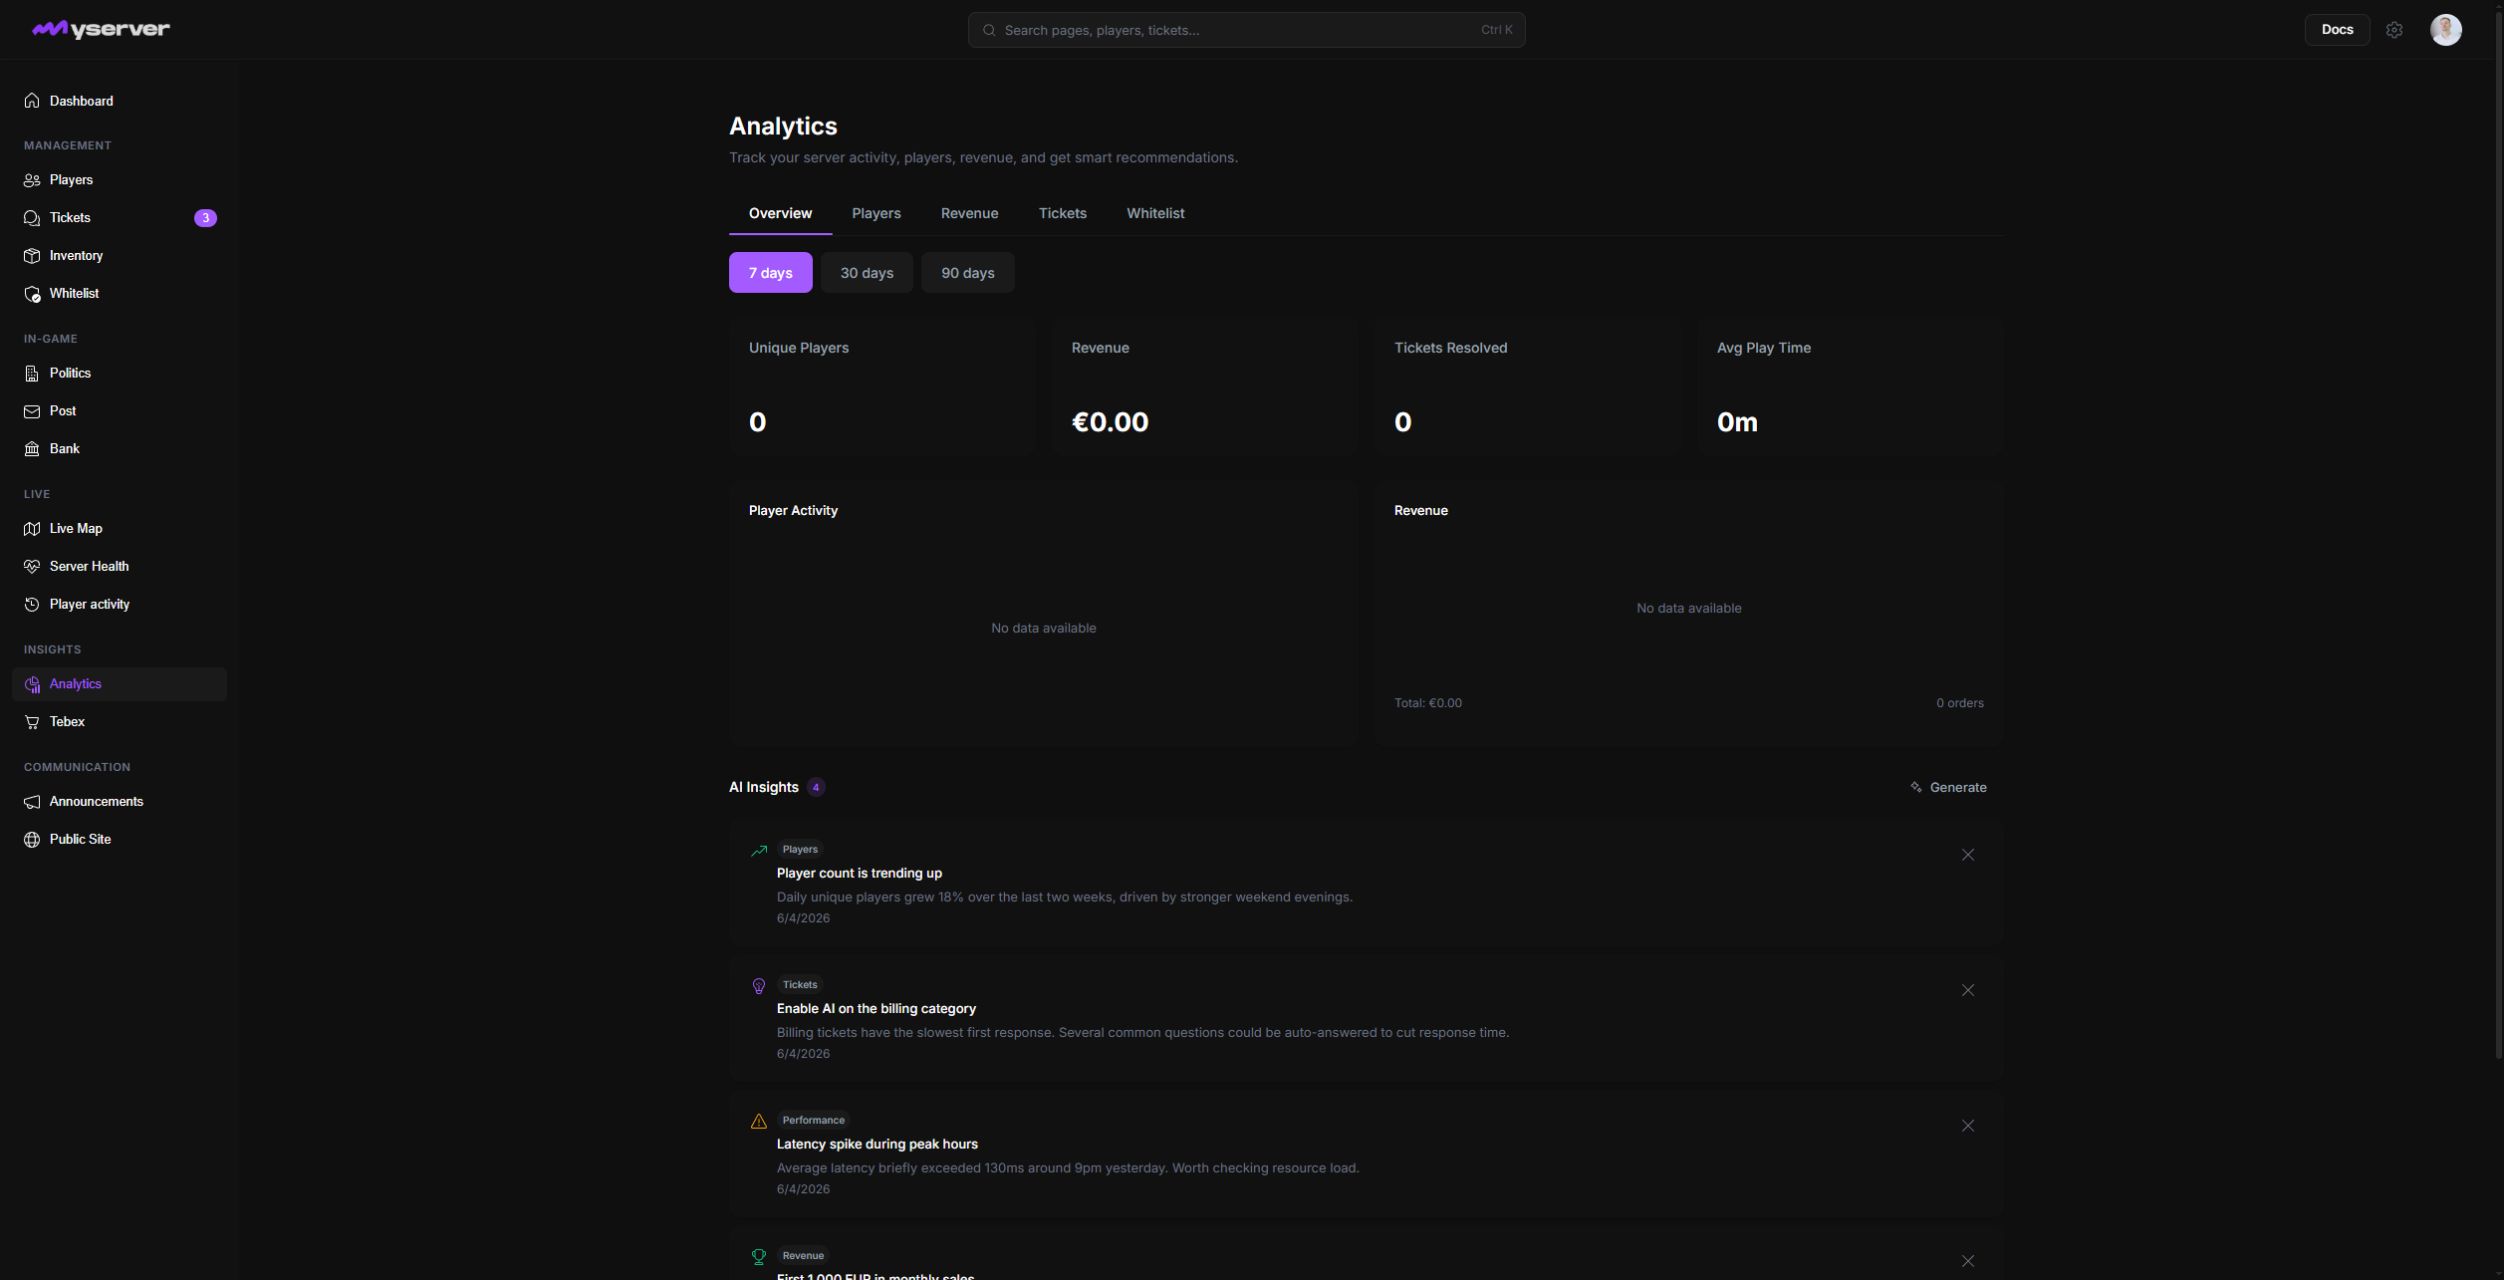
Task: Generate new AI insights
Action: pos(1948,788)
